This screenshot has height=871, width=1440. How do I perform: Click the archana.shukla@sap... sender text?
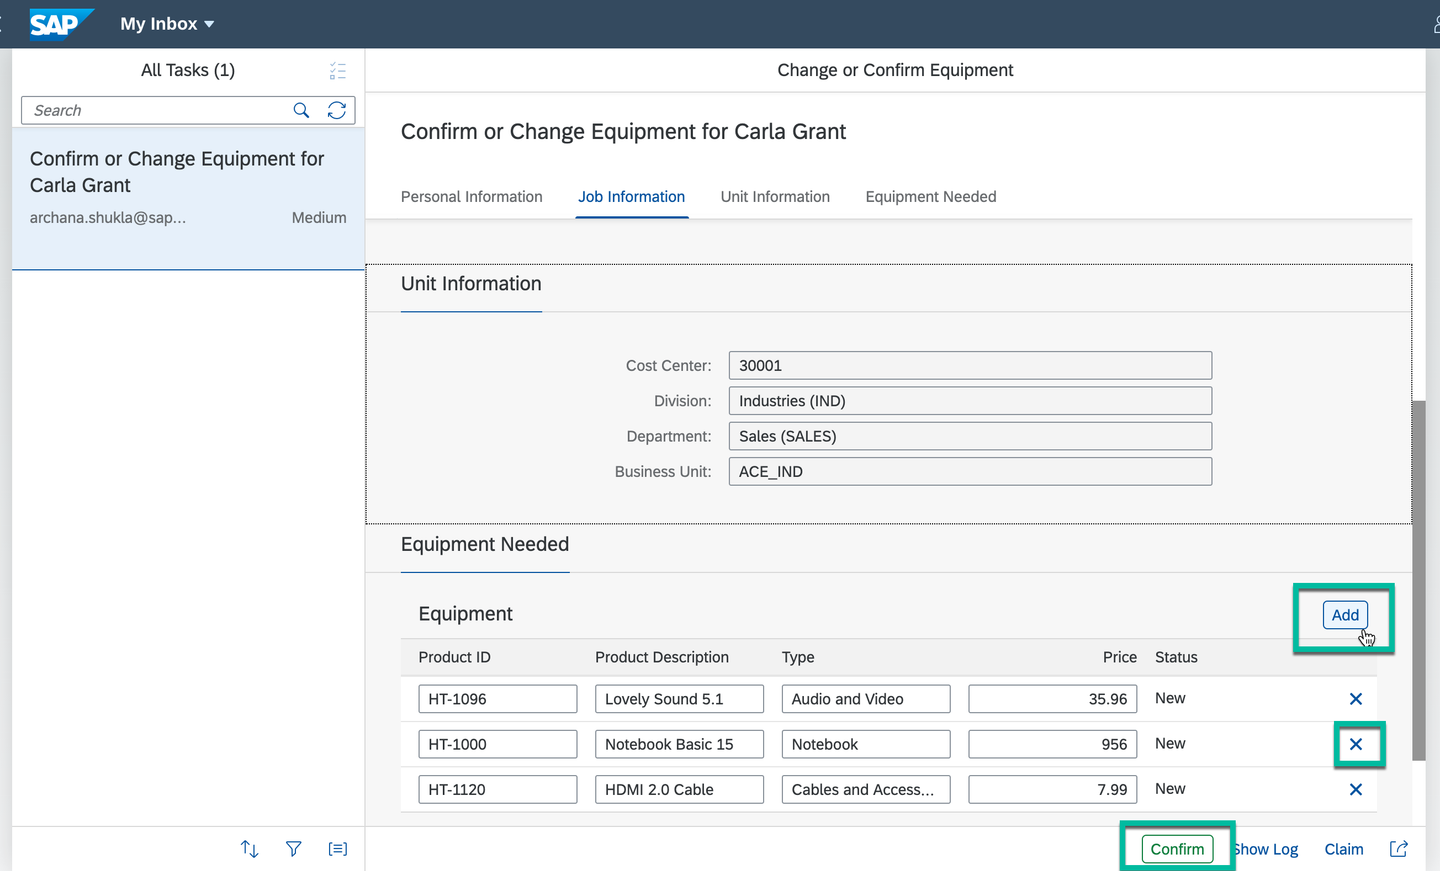point(108,217)
